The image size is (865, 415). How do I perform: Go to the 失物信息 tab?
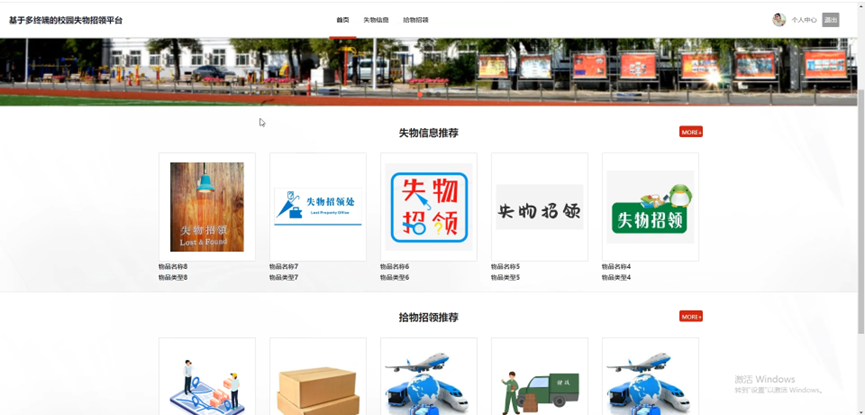click(x=376, y=20)
